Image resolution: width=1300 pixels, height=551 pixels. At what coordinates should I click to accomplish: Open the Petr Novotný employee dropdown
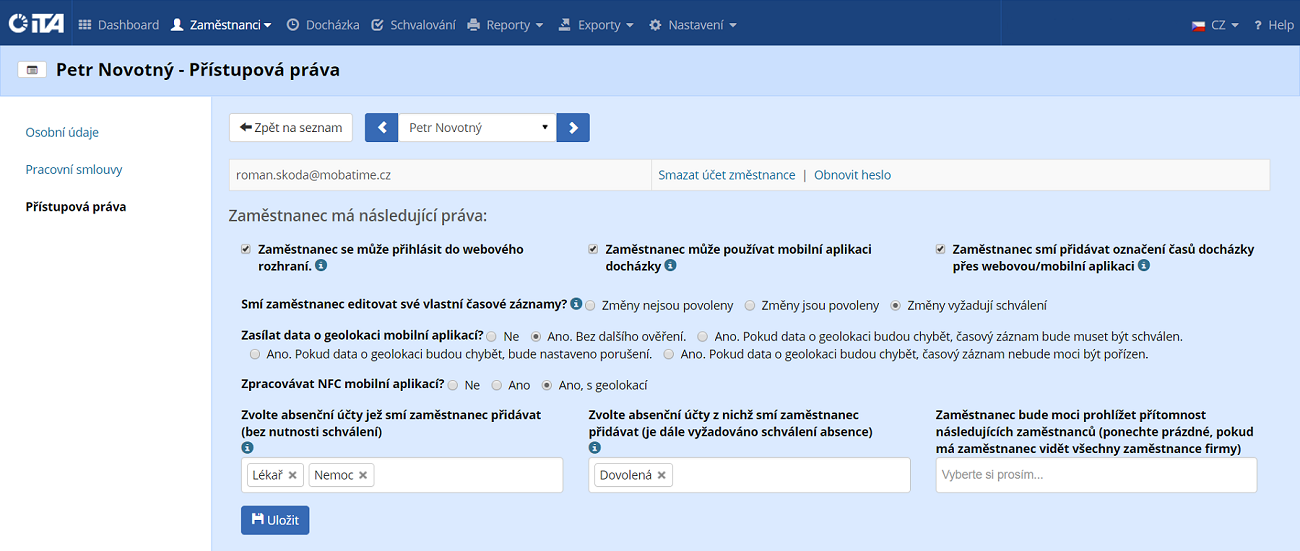point(477,128)
